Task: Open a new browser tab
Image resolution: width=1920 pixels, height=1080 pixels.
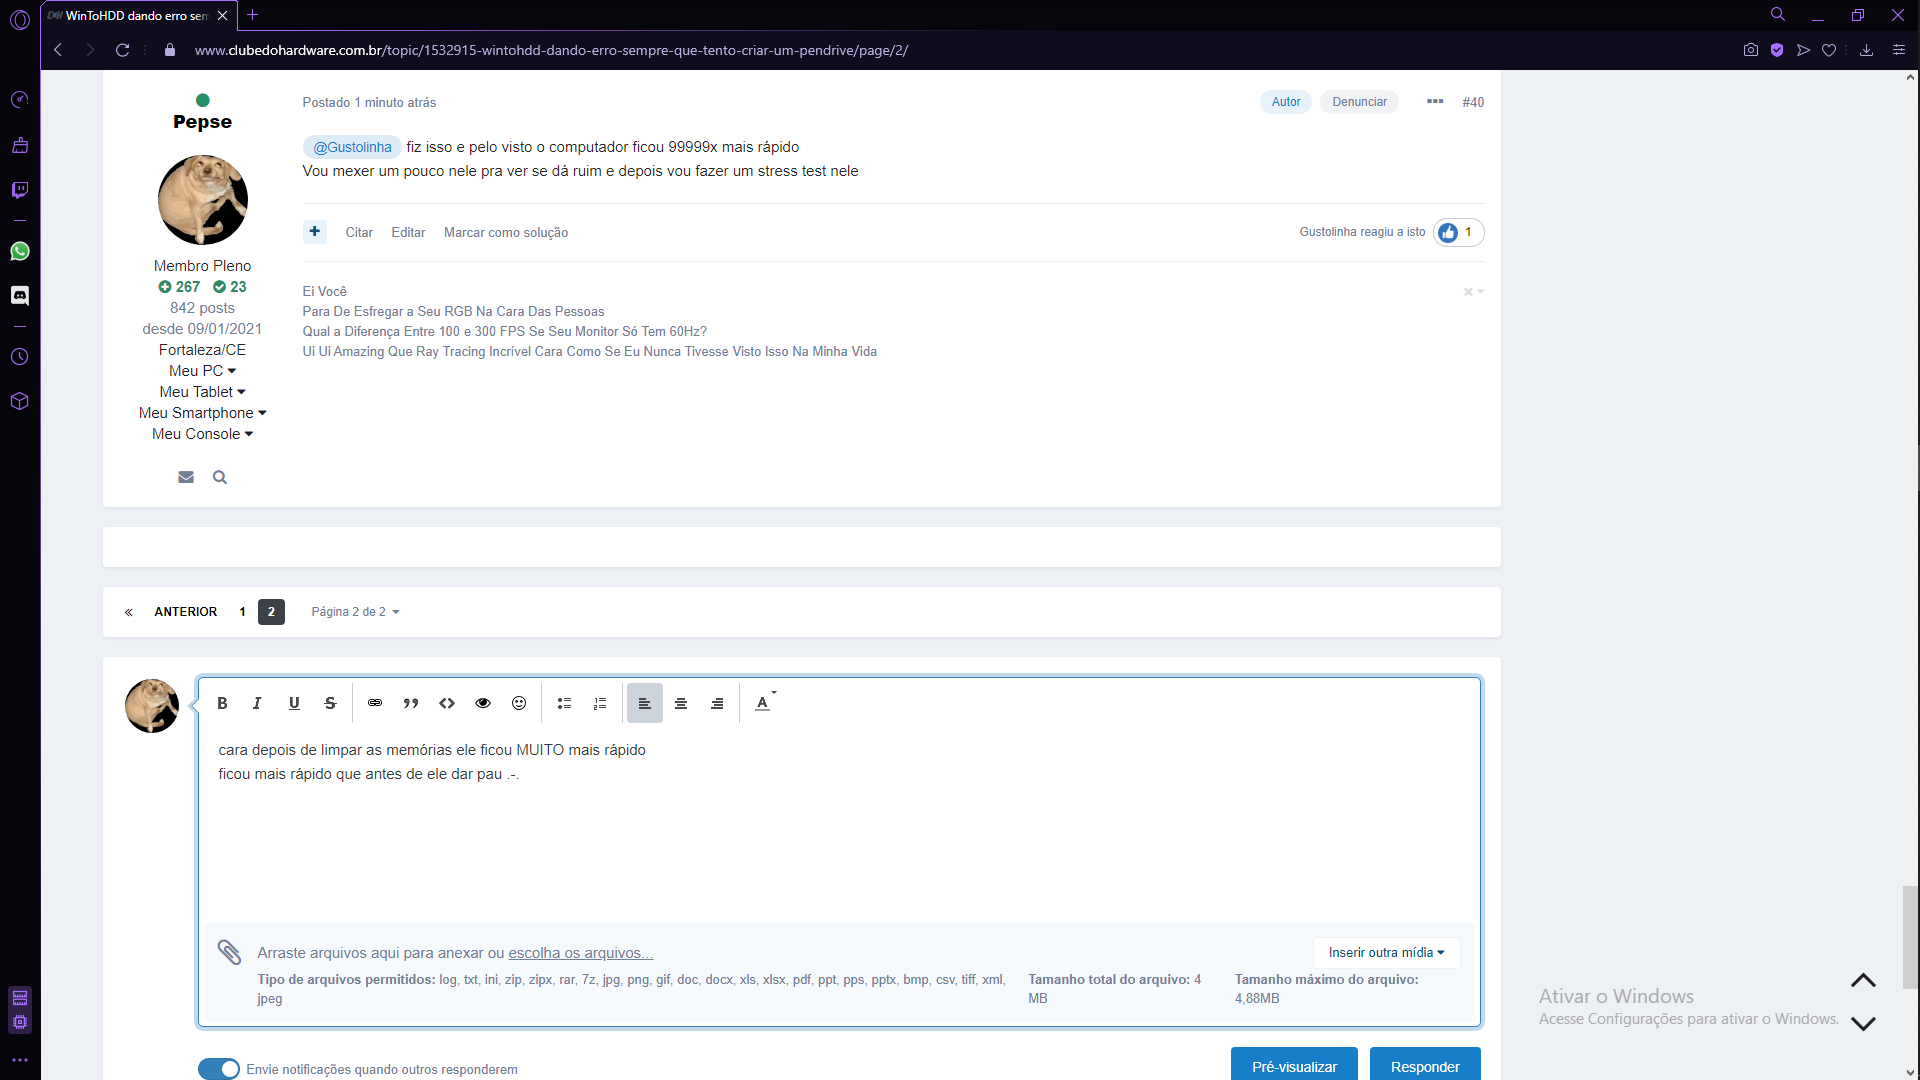Action: (x=252, y=15)
